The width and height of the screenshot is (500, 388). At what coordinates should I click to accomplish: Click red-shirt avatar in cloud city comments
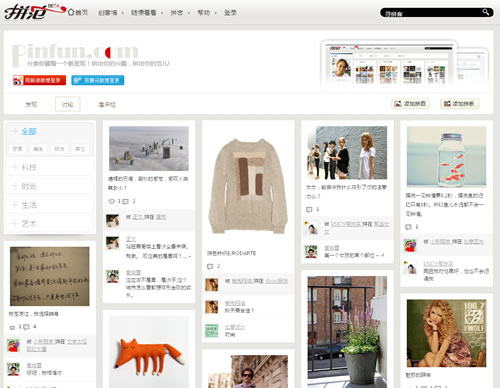[x=112, y=276]
